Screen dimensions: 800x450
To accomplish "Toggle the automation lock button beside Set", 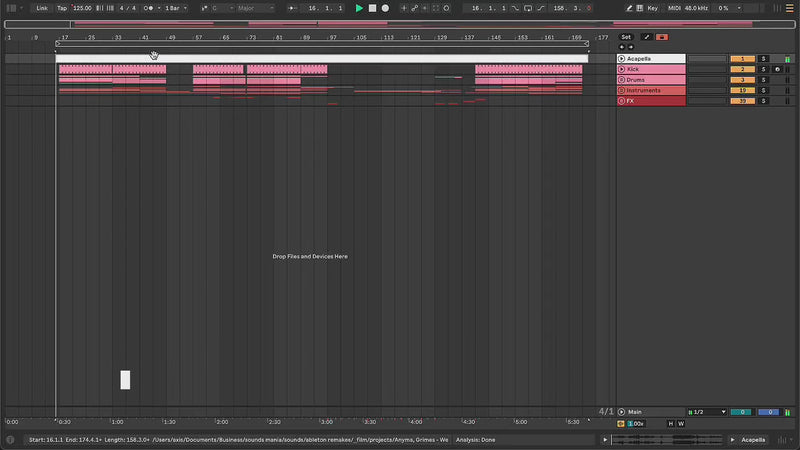I will pos(646,37).
